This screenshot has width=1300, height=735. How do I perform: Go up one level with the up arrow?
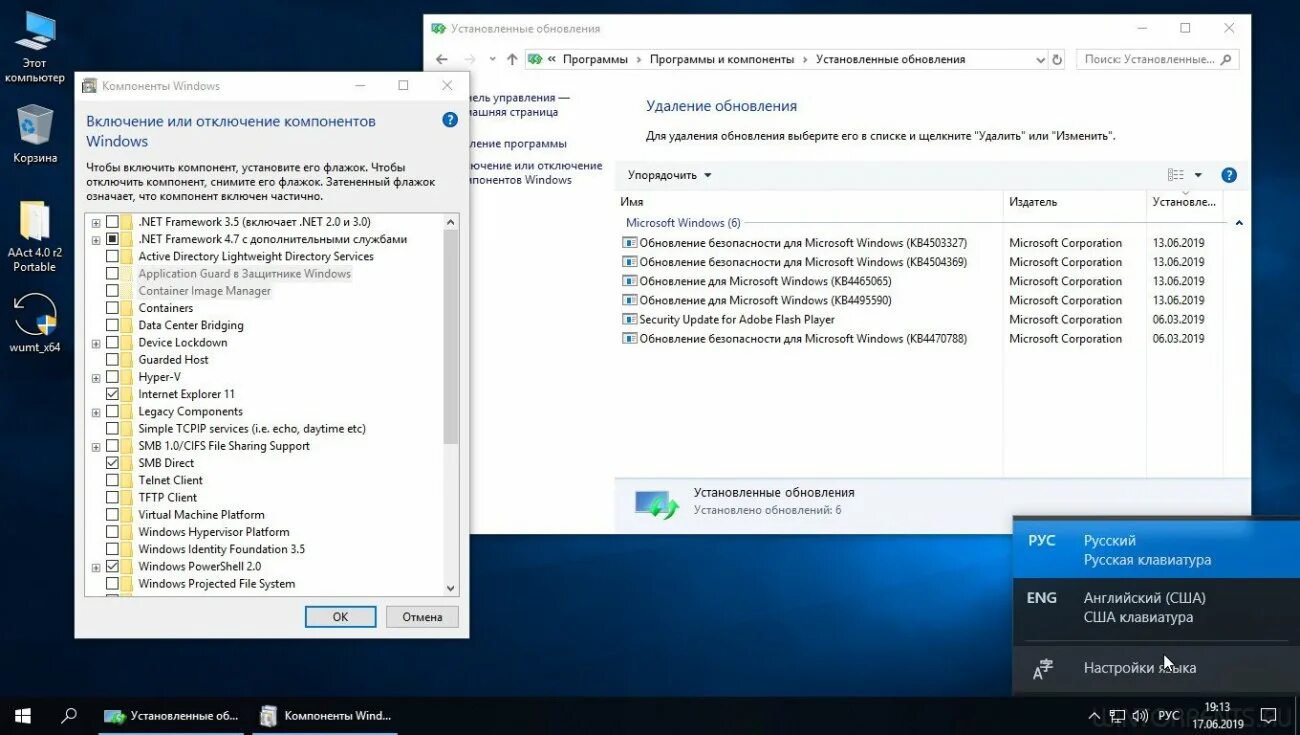coord(512,59)
